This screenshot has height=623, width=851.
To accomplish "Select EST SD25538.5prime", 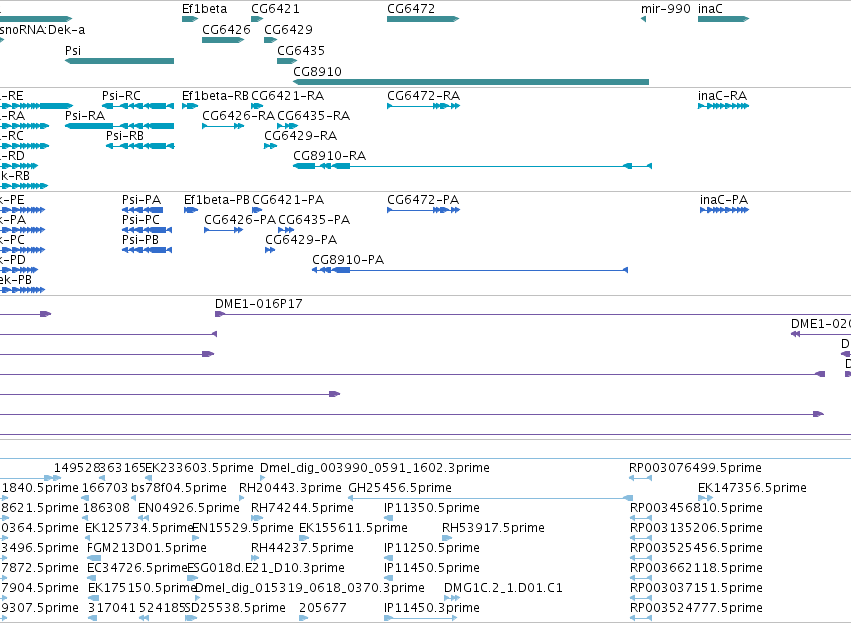I will [235, 608].
